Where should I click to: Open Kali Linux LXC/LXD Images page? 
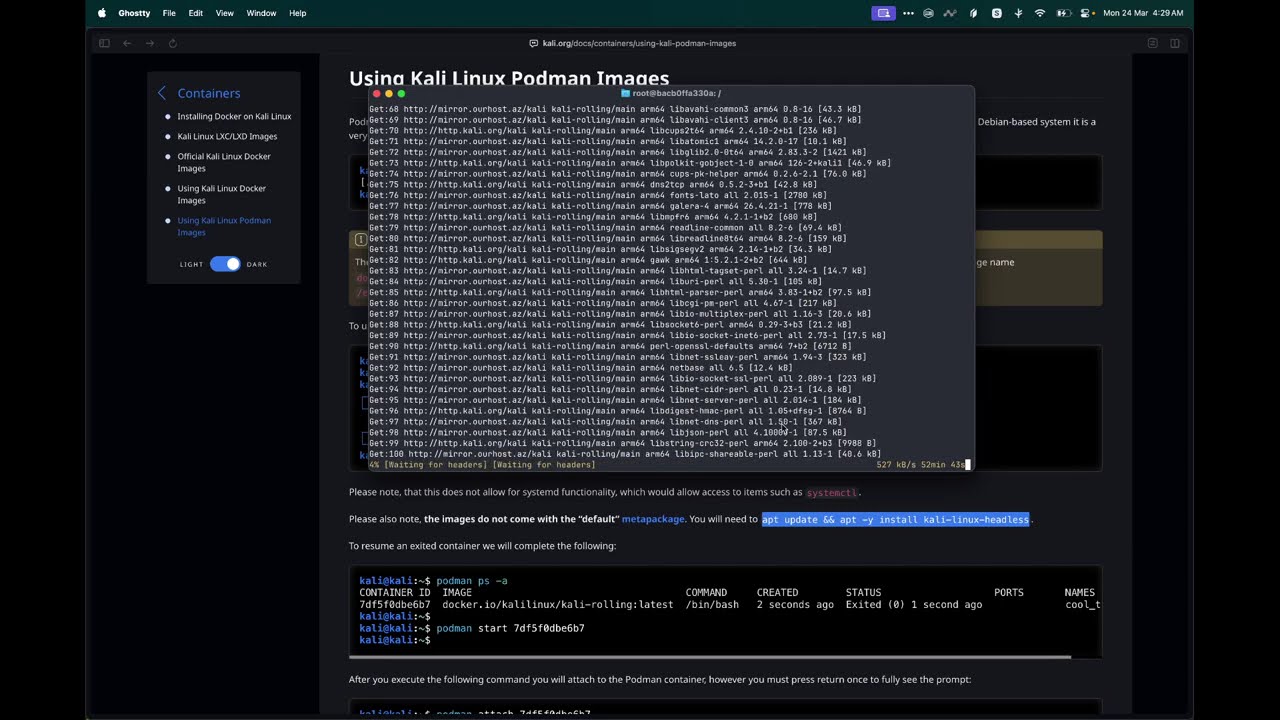pos(227,136)
